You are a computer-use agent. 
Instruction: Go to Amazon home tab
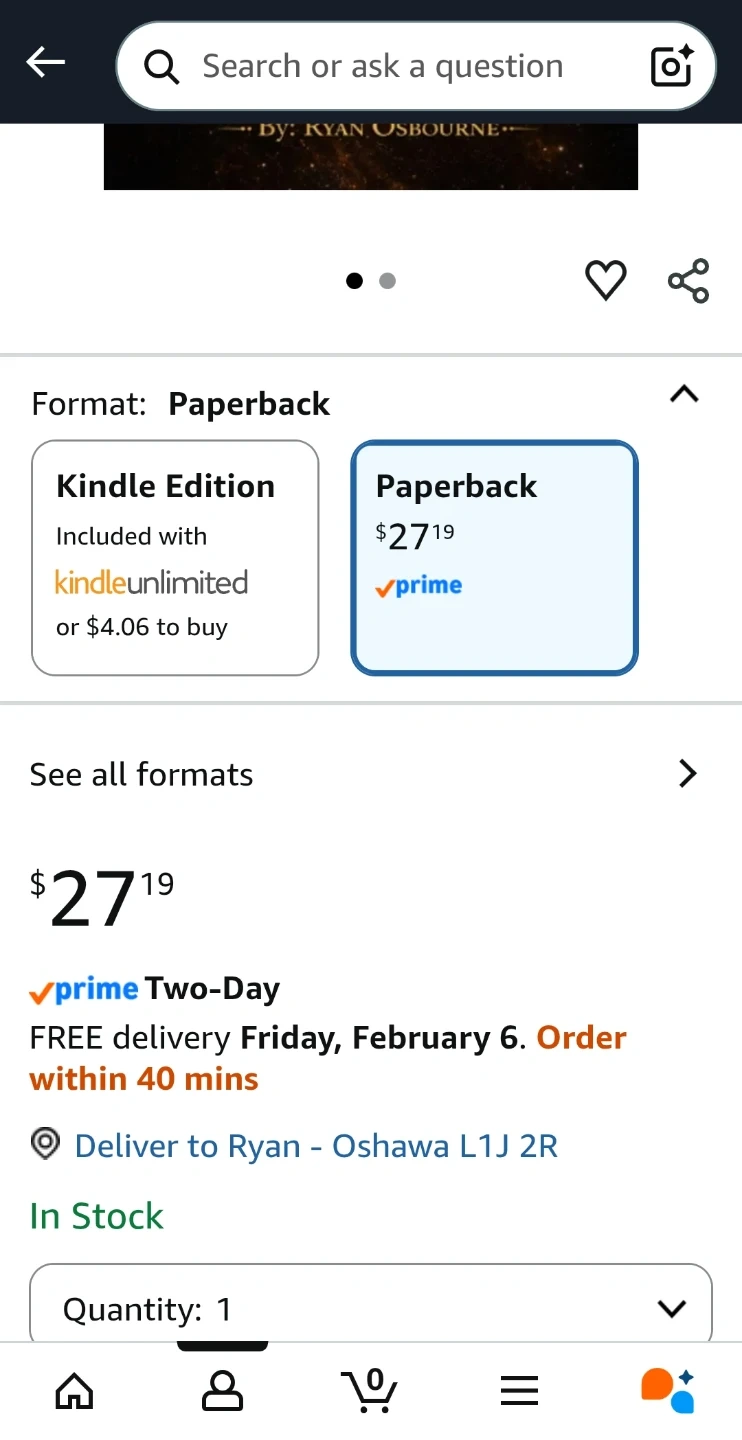74,1391
